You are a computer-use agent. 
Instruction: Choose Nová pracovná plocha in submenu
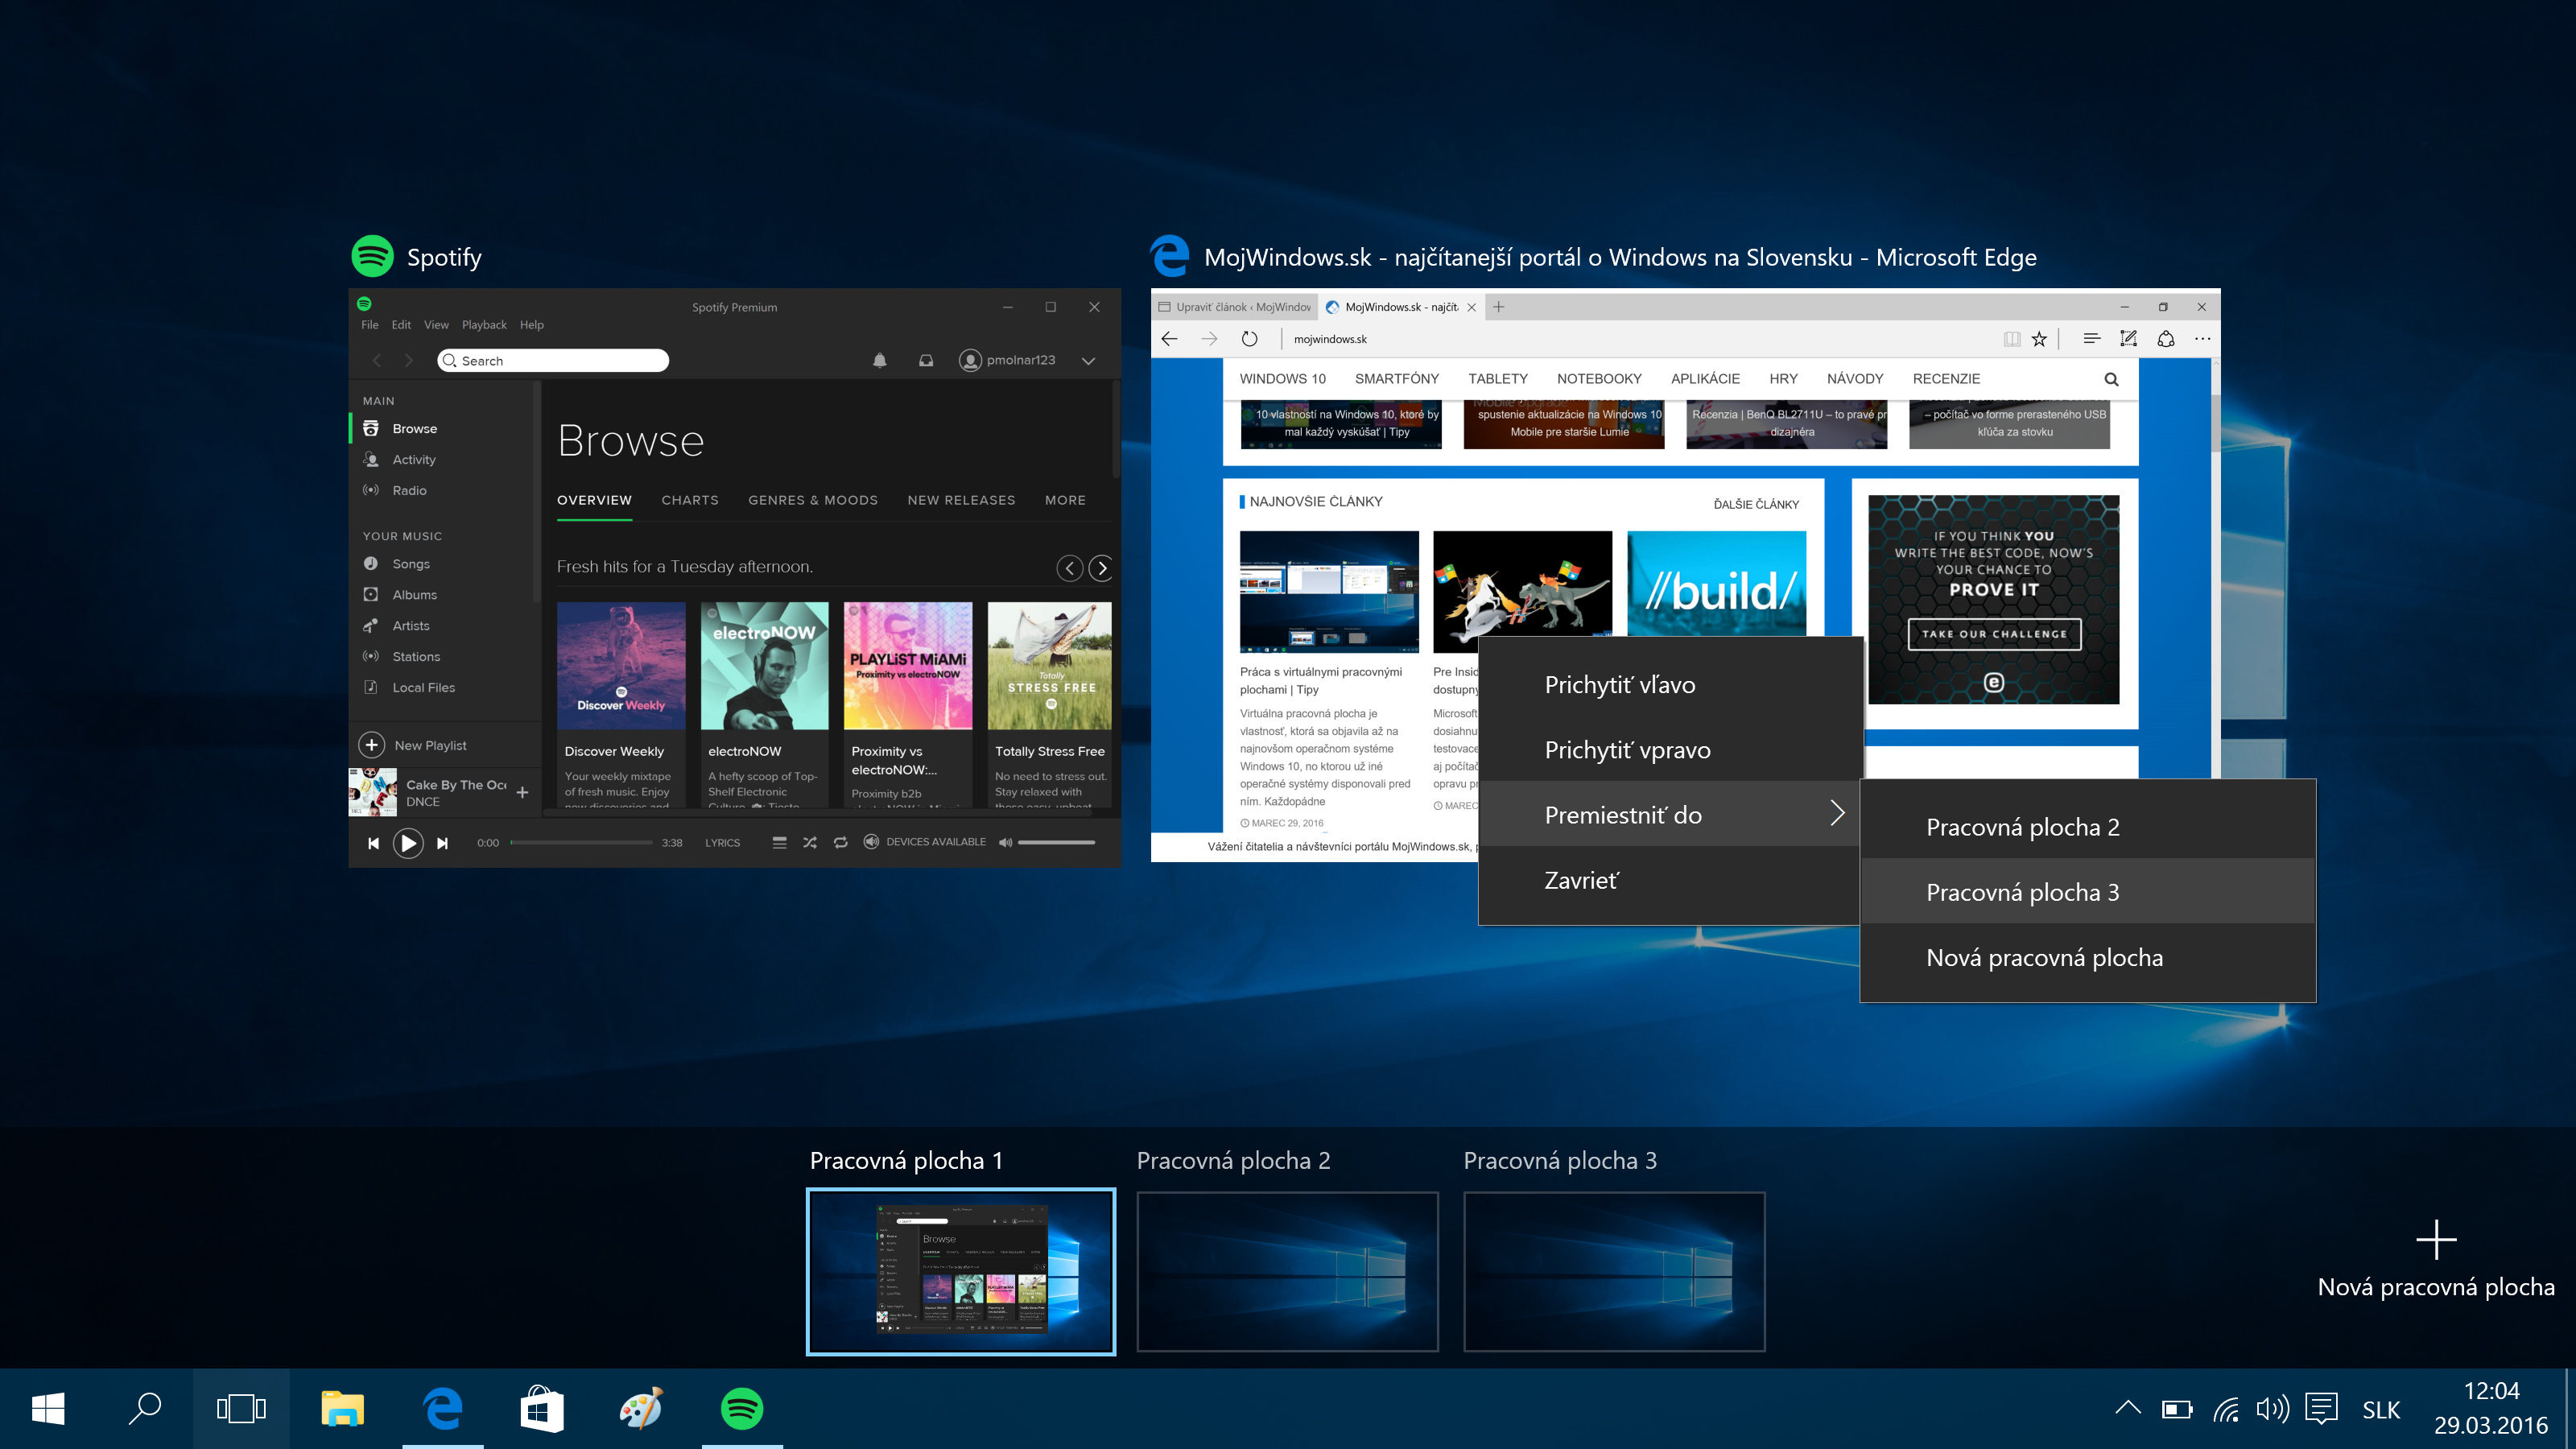pos(2088,957)
